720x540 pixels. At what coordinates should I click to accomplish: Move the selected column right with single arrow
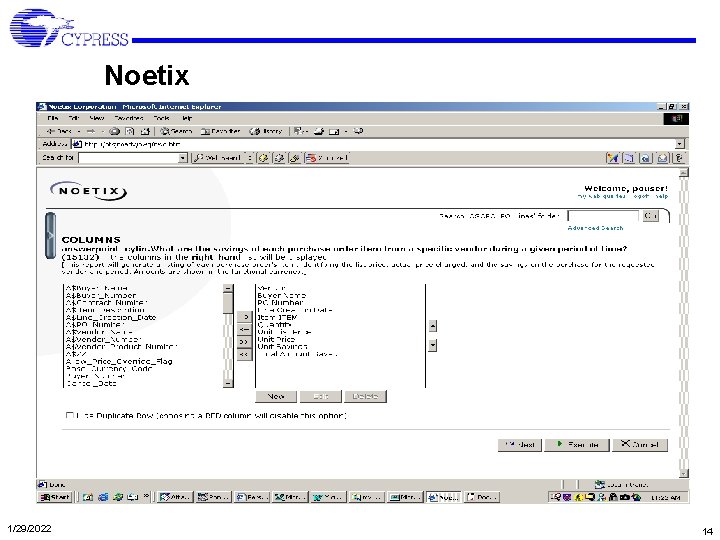click(245, 317)
